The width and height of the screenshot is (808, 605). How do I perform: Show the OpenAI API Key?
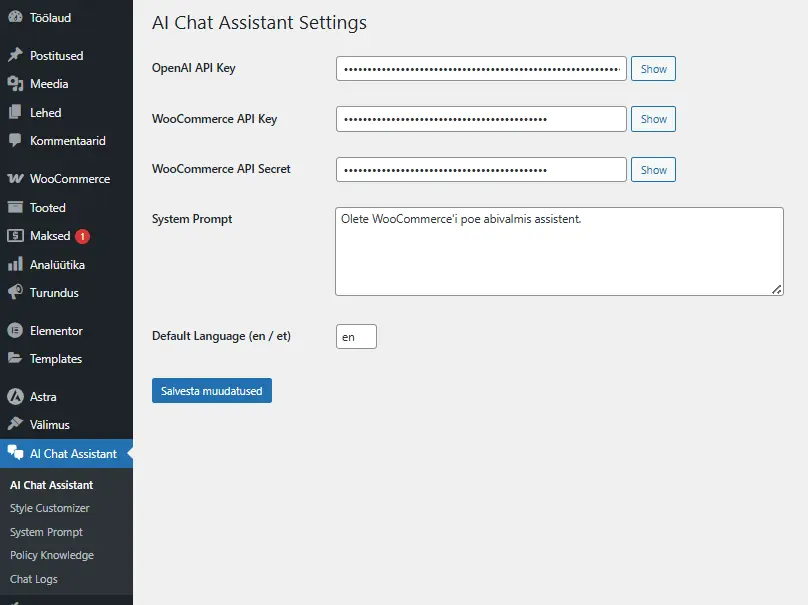click(653, 69)
